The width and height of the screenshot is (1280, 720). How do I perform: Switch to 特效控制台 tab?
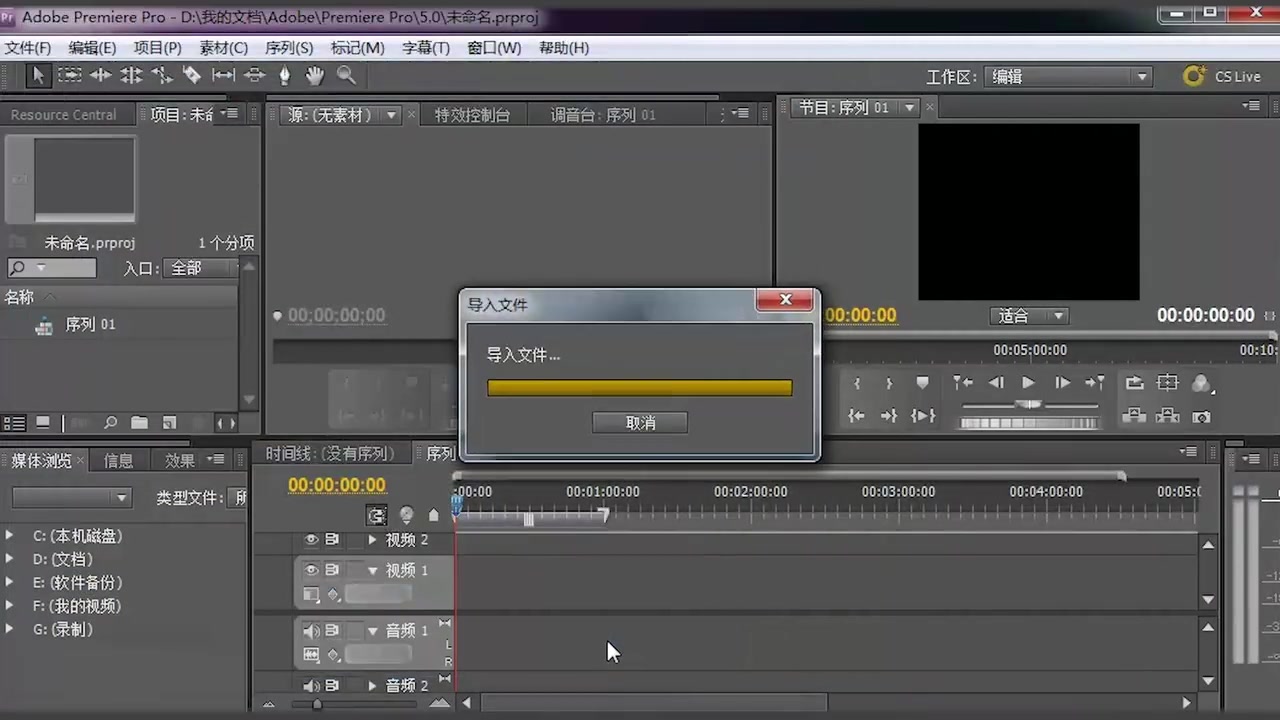coord(472,115)
